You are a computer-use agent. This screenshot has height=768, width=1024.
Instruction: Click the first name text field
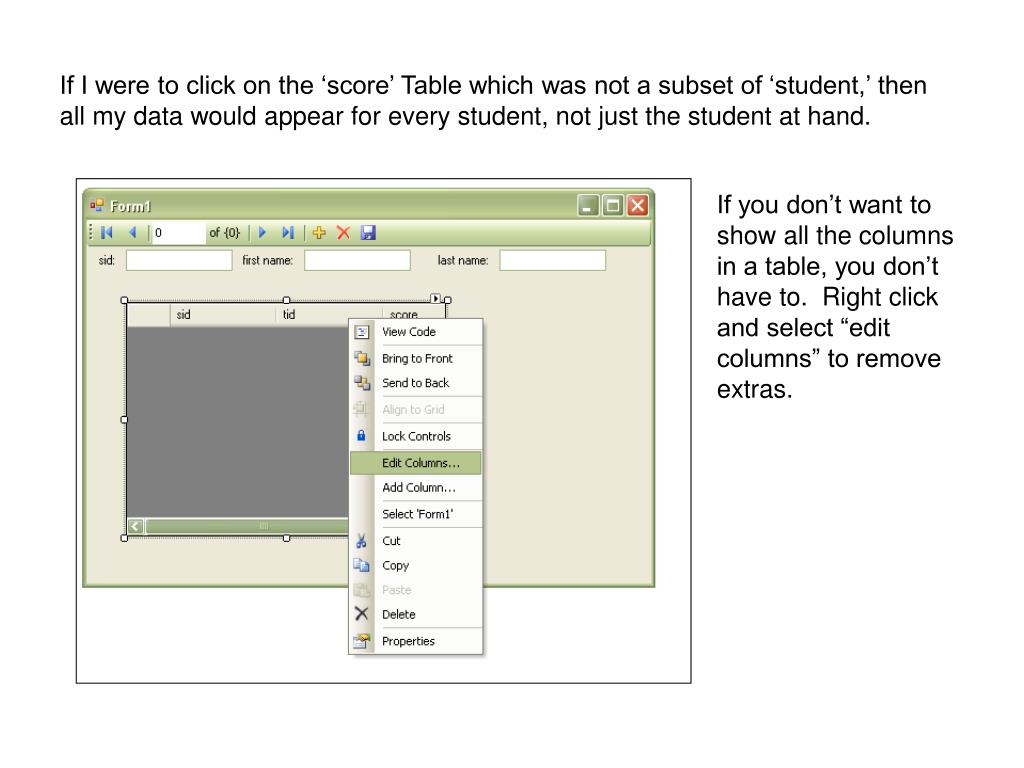pyautogui.click(x=357, y=260)
